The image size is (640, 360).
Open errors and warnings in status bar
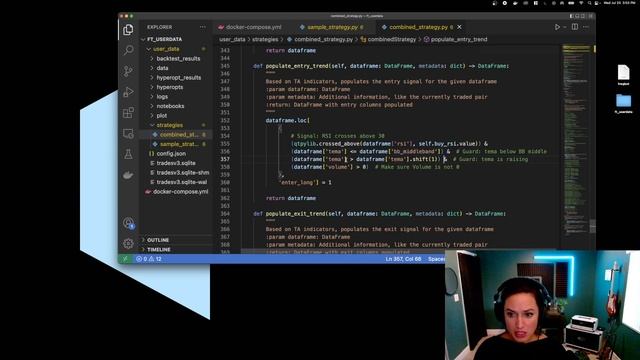tap(149, 259)
